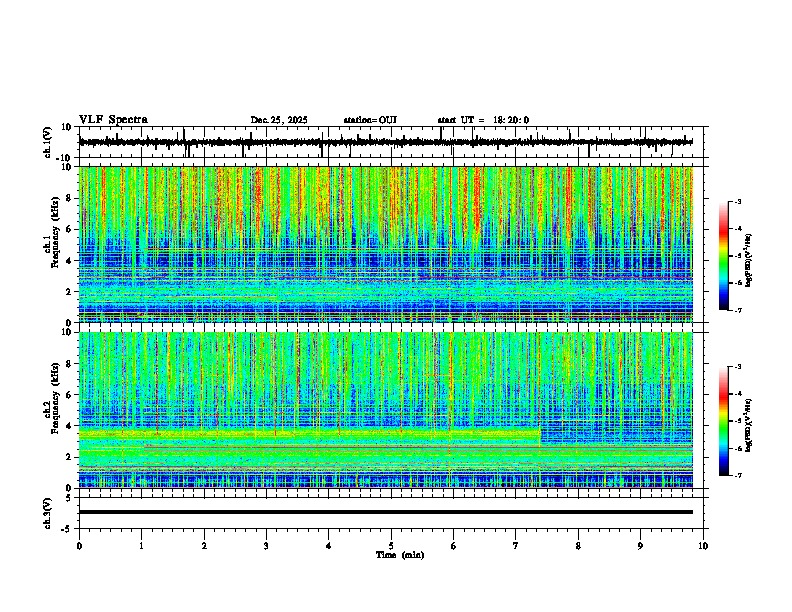792x612 pixels.
Task: Click the 'VLF Spectra' title text
Action: click(113, 120)
